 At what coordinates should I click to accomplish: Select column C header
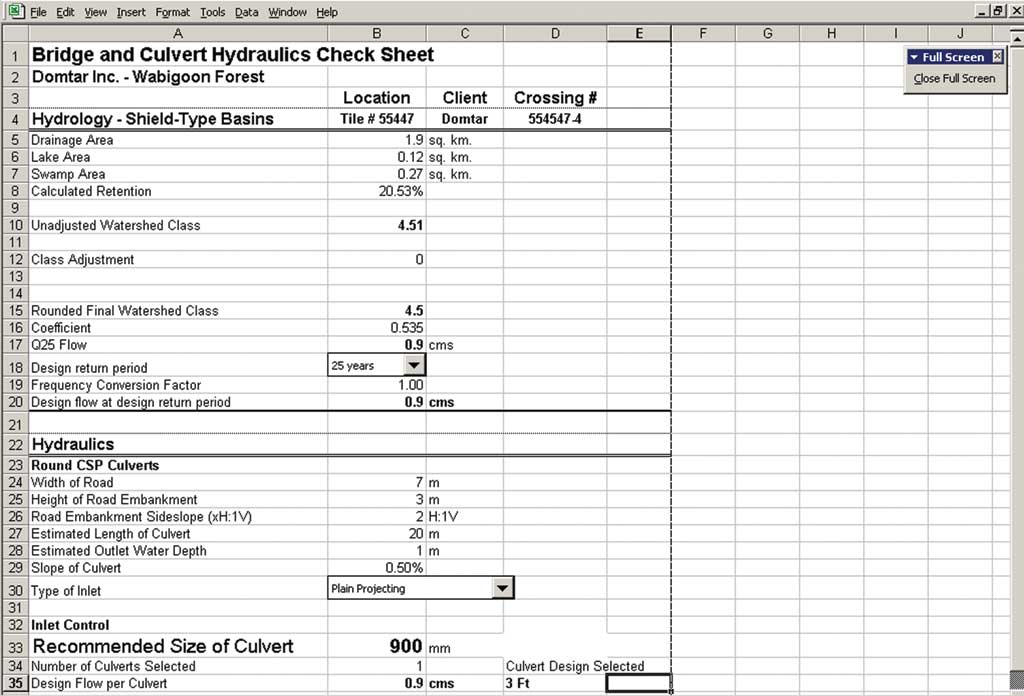click(464, 33)
